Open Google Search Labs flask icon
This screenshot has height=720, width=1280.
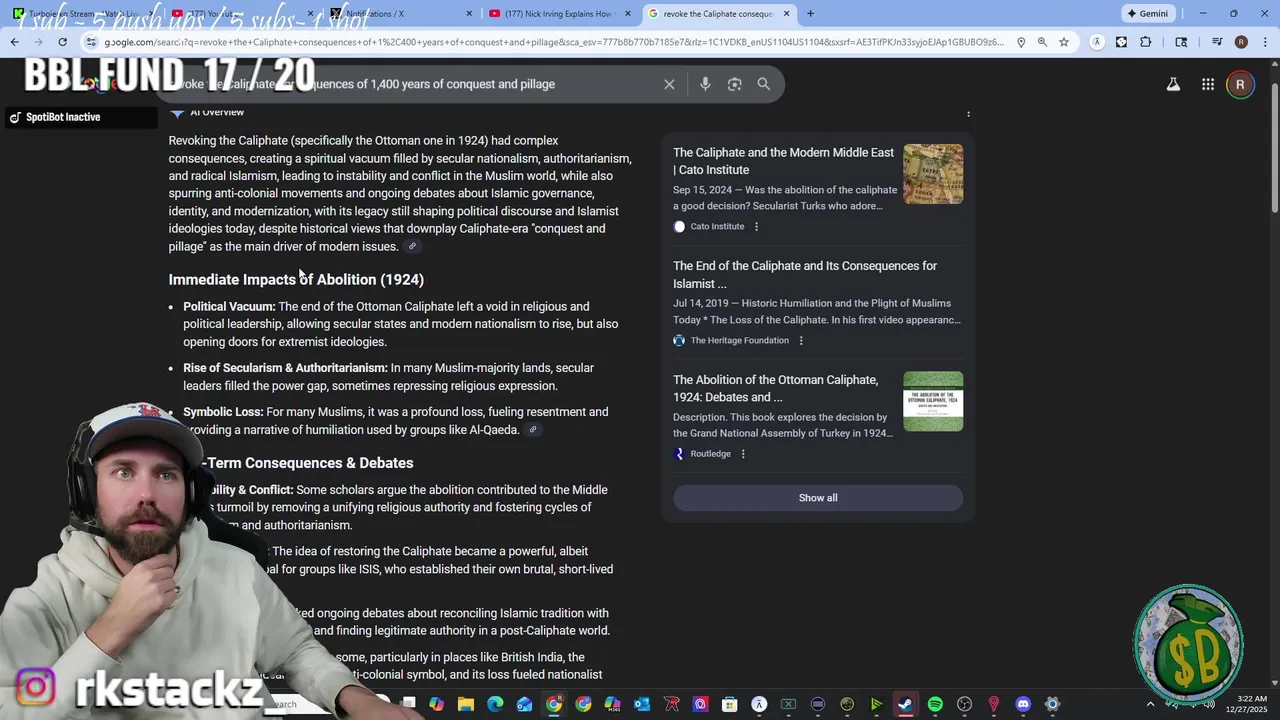coord(1173,84)
